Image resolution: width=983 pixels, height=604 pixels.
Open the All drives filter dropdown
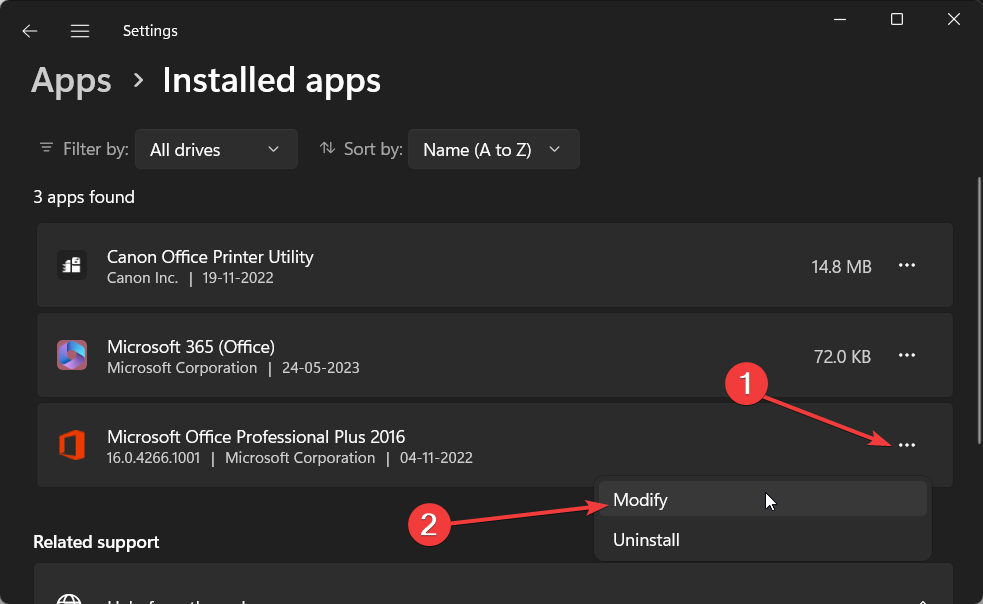pos(216,149)
